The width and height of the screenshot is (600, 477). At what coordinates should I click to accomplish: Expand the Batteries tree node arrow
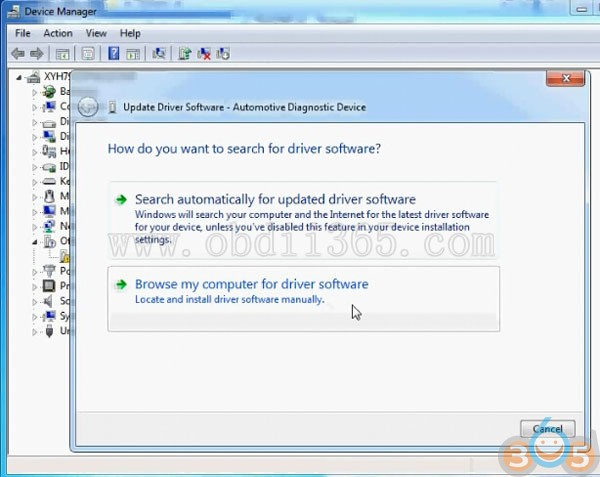pyautogui.click(x=34, y=92)
